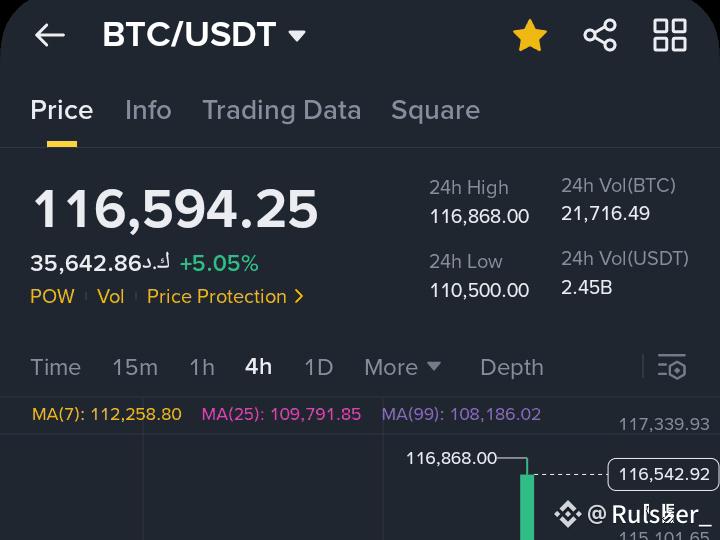This screenshot has height=540, width=720.
Task: Open the Square tab
Action: [435, 111]
